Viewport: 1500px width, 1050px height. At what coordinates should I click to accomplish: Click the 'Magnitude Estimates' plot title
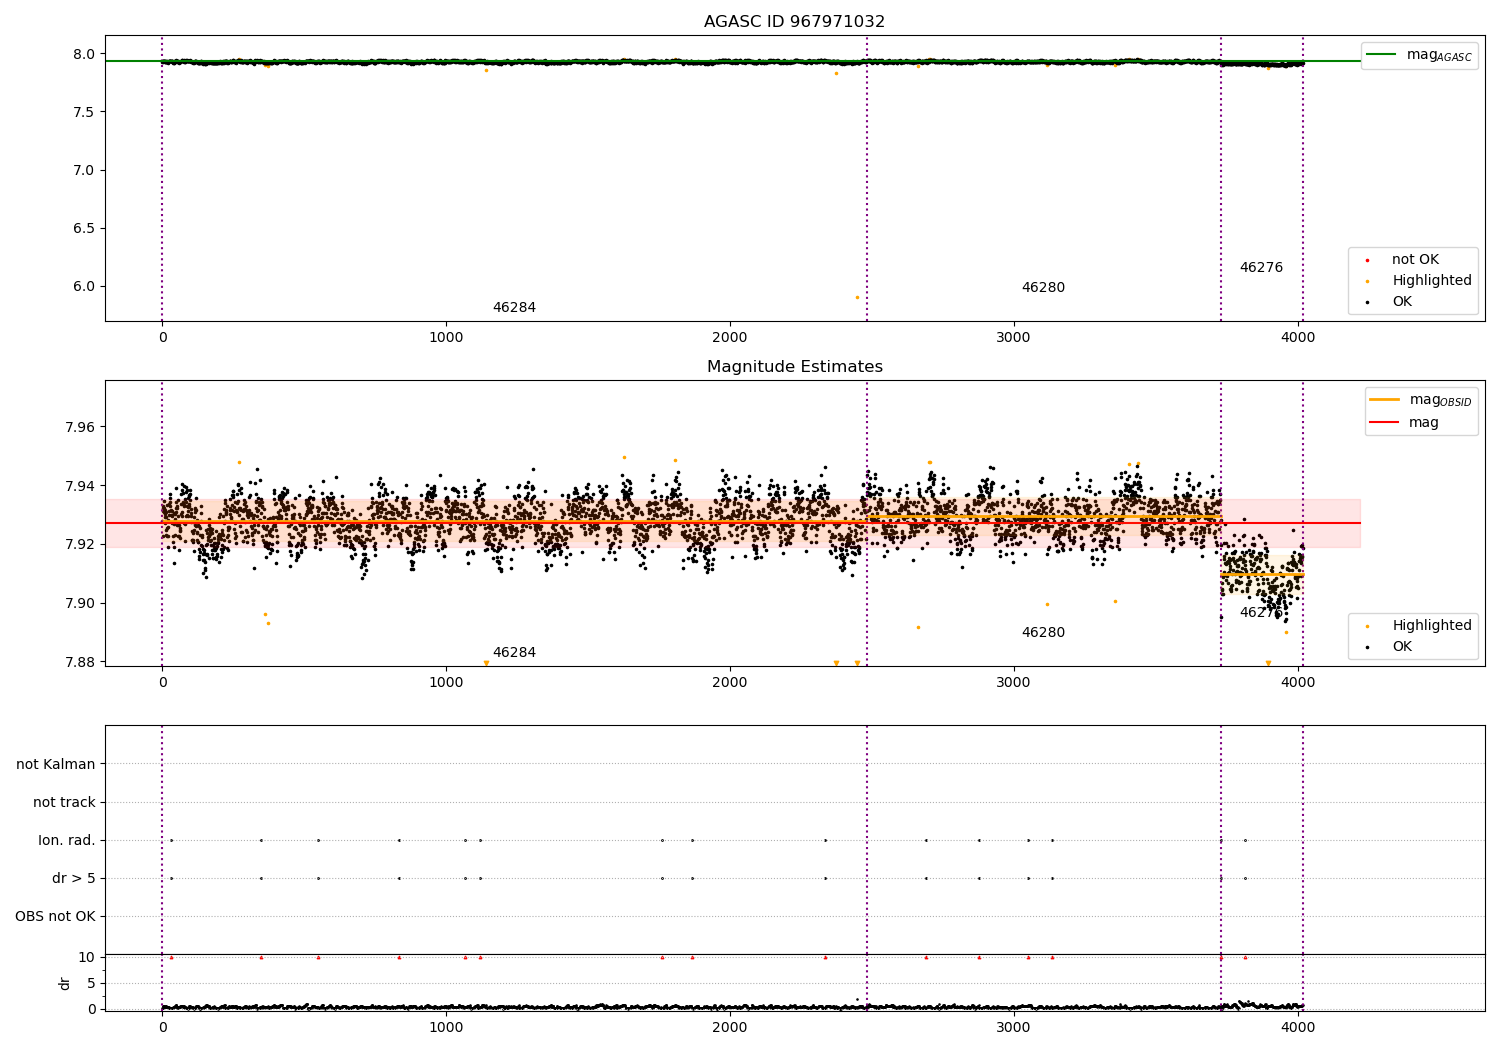794,367
